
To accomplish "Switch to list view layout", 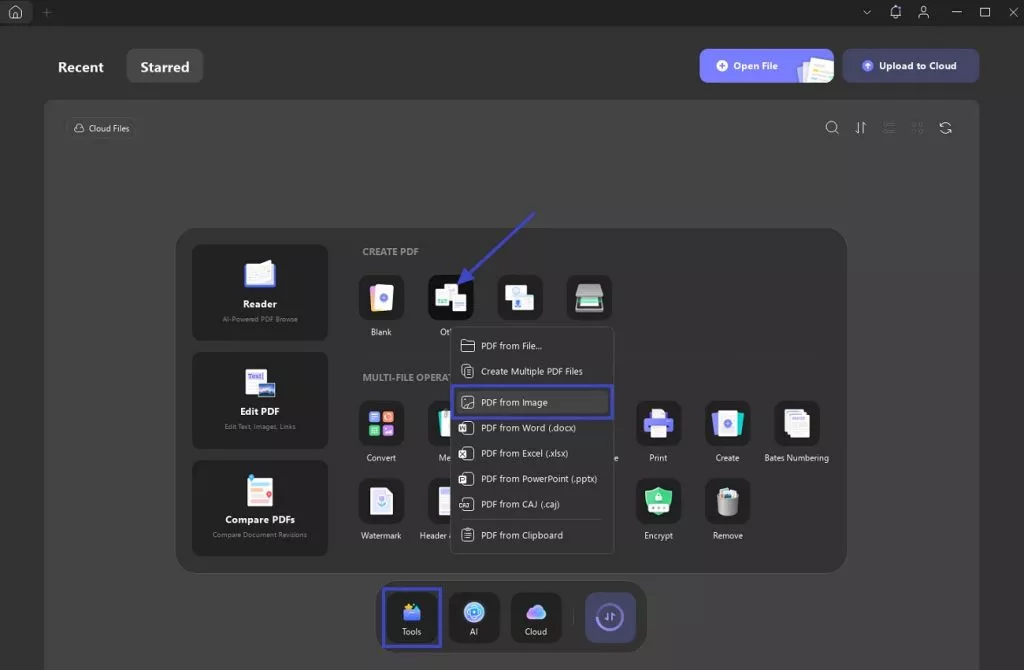I will [x=889, y=128].
